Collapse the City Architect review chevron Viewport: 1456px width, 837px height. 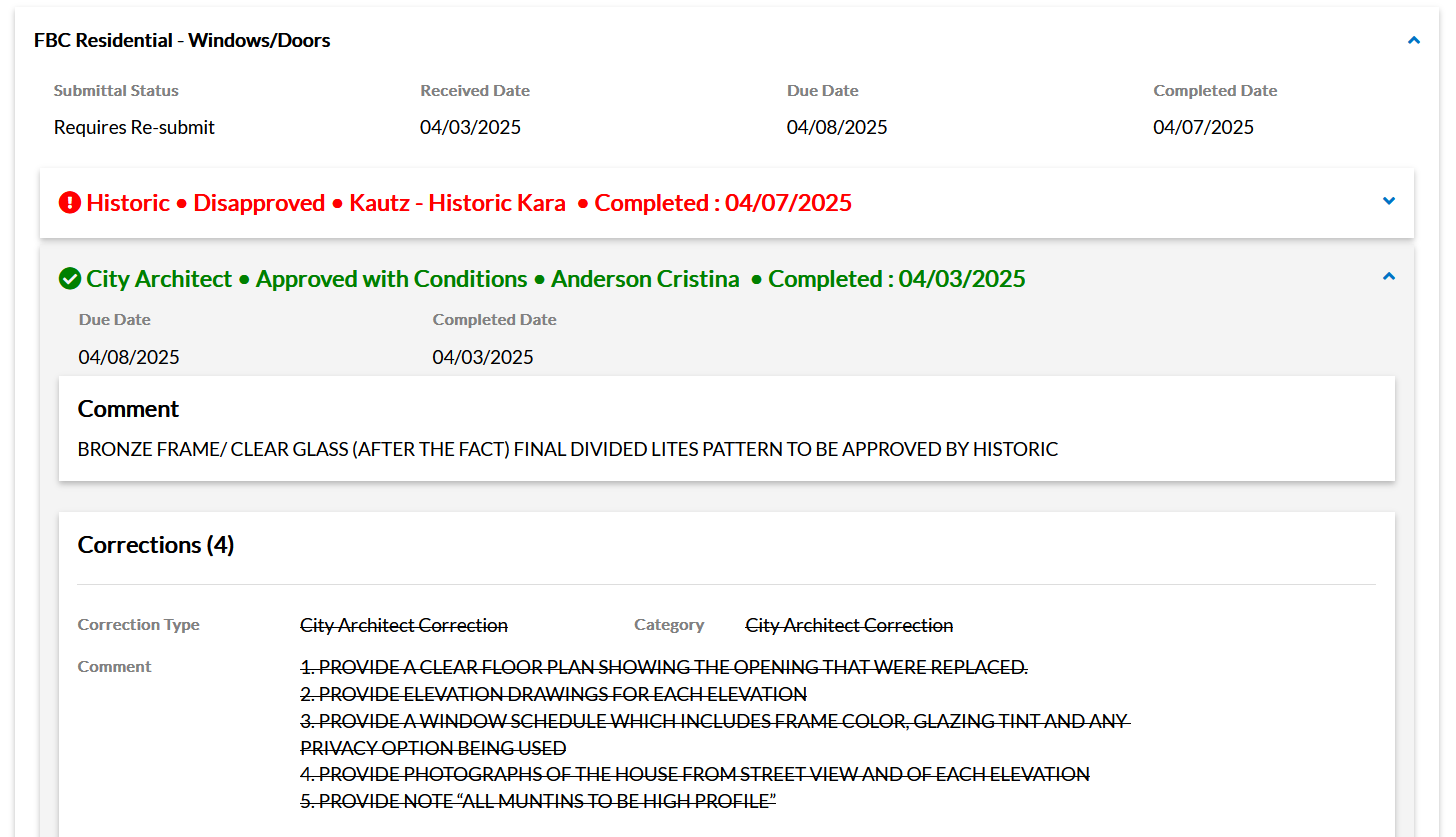[x=1388, y=277]
